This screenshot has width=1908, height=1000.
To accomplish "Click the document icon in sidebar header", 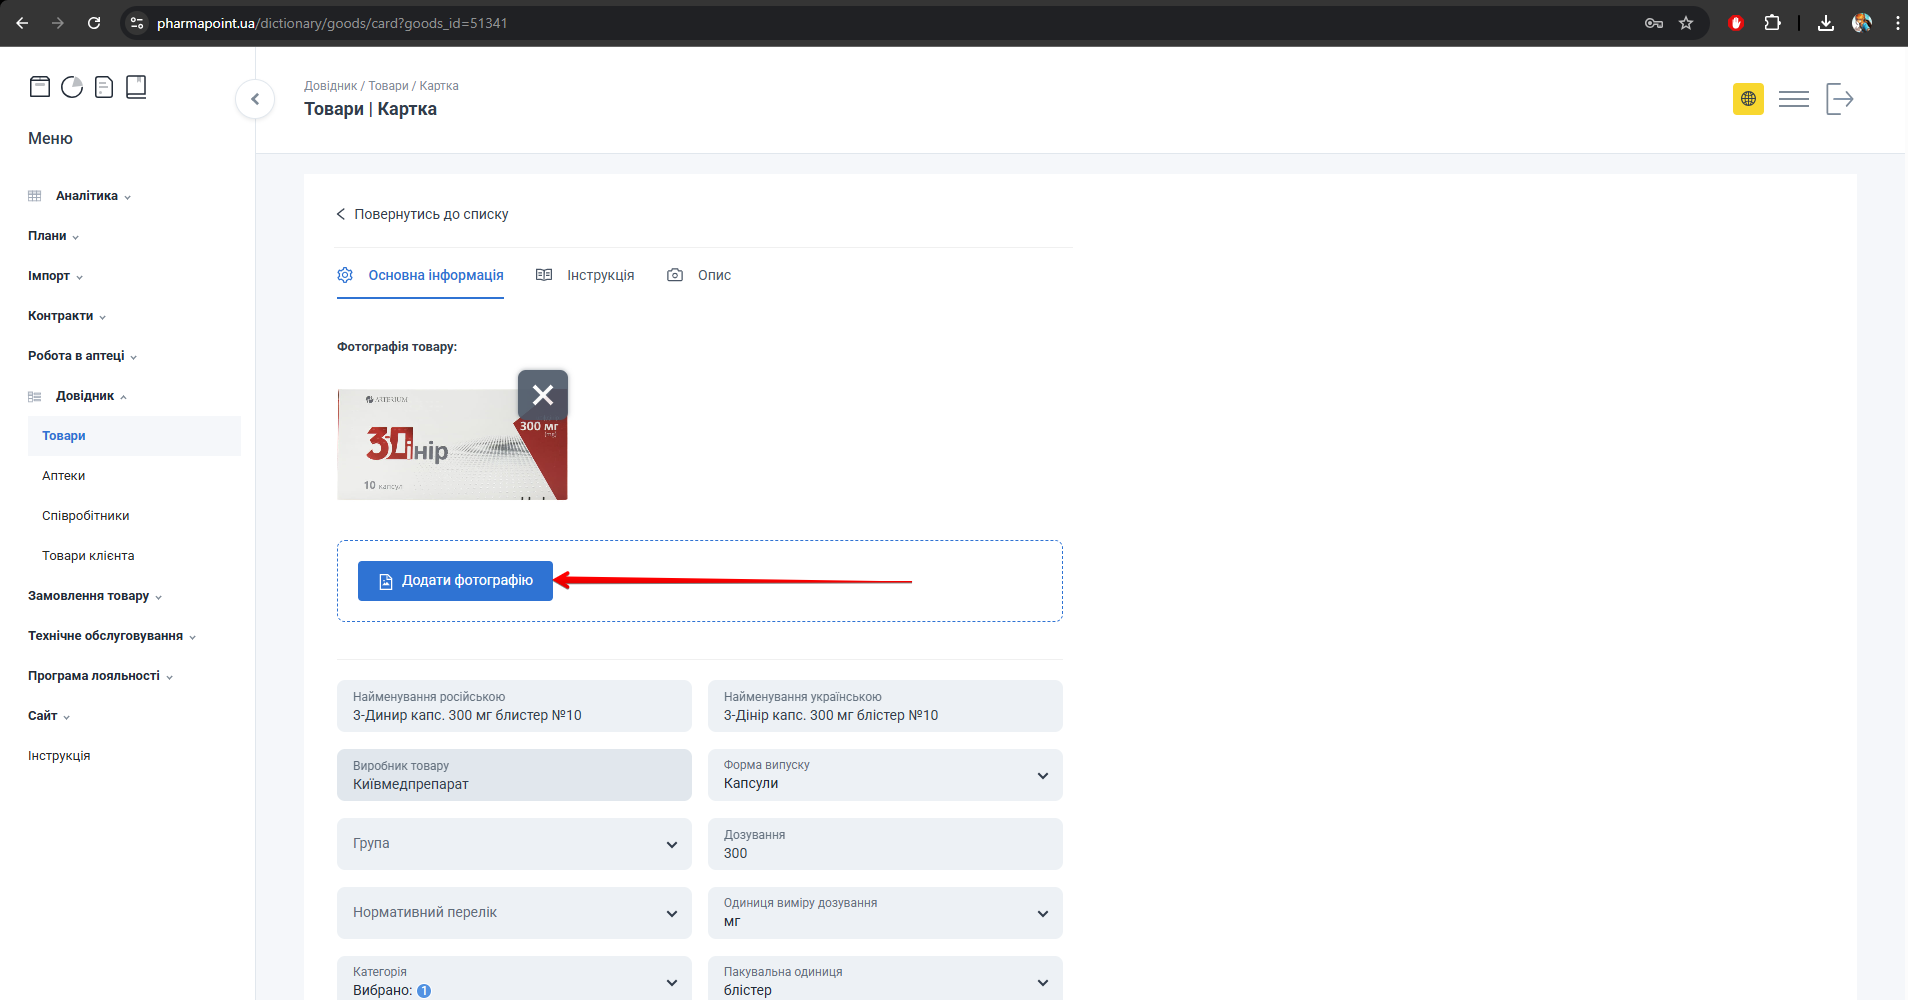I will coord(104,87).
